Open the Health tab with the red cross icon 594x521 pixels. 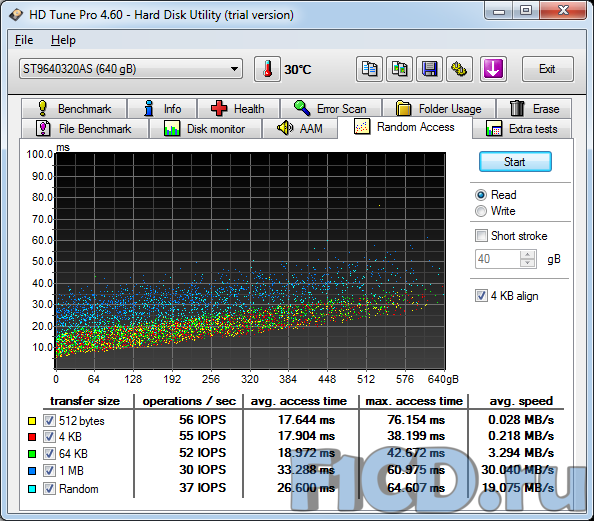point(238,109)
